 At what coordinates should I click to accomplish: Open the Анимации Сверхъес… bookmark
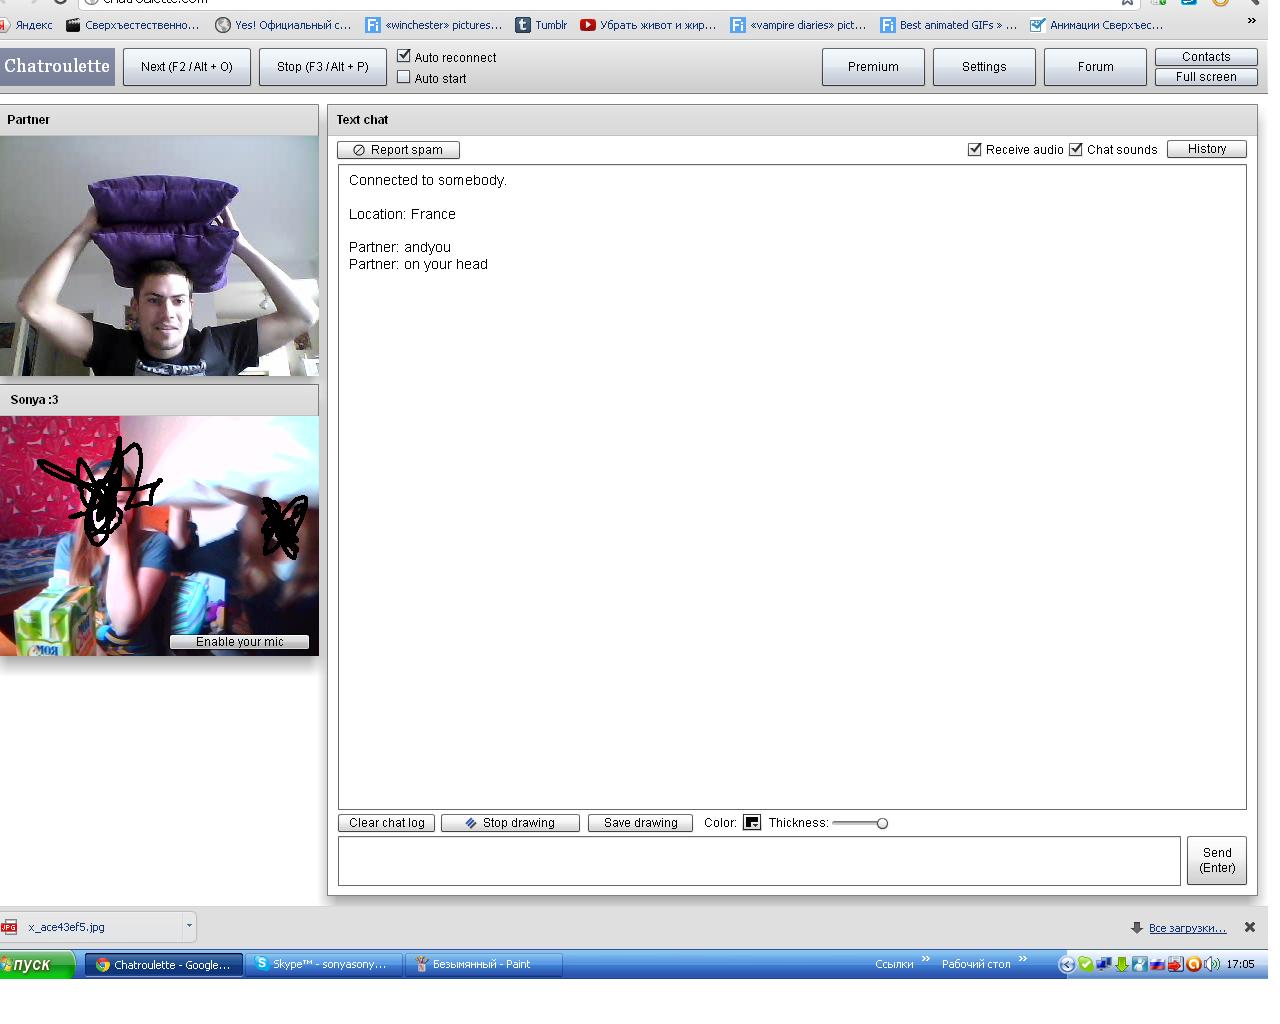[x=1097, y=25]
